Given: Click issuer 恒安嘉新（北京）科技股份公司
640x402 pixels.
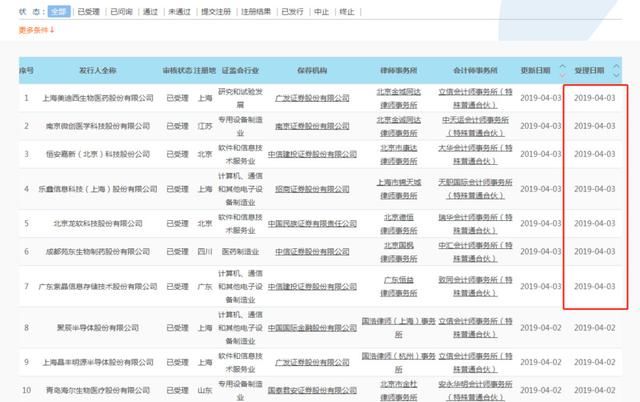Looking at the screenshot, I should (x=98, y=154).
